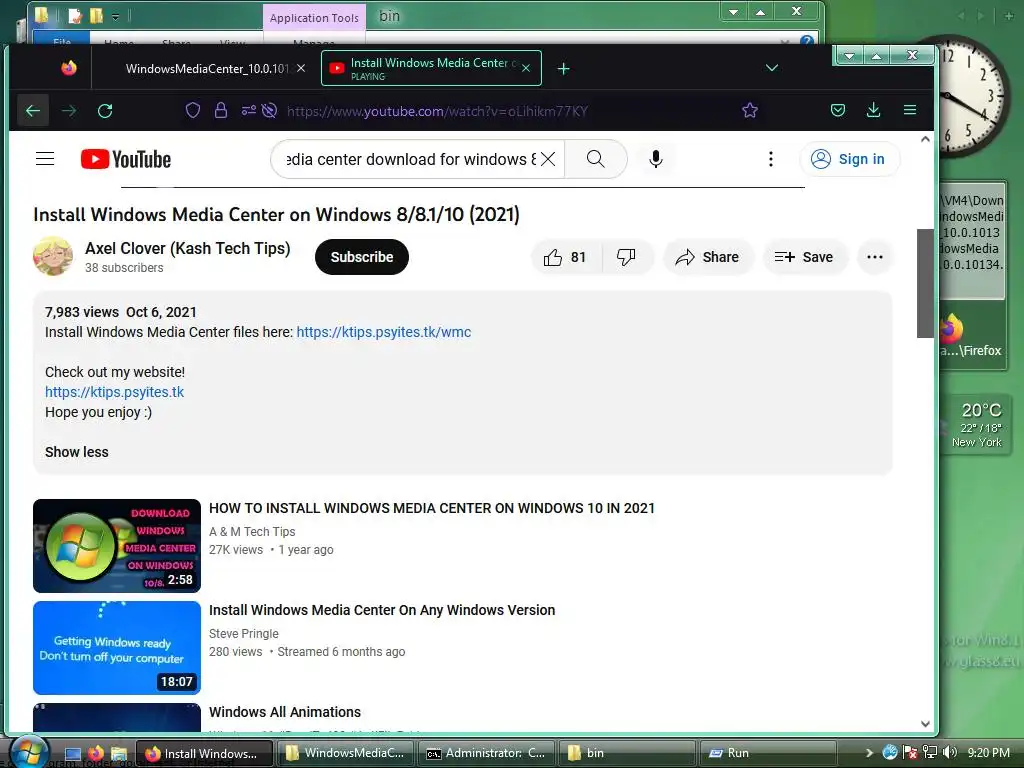Image resolution: width=1024 pixels, height=768 pixels.
Task: Select the playing Install Windows Media Center tab
Action: click(x=431, y=68)
